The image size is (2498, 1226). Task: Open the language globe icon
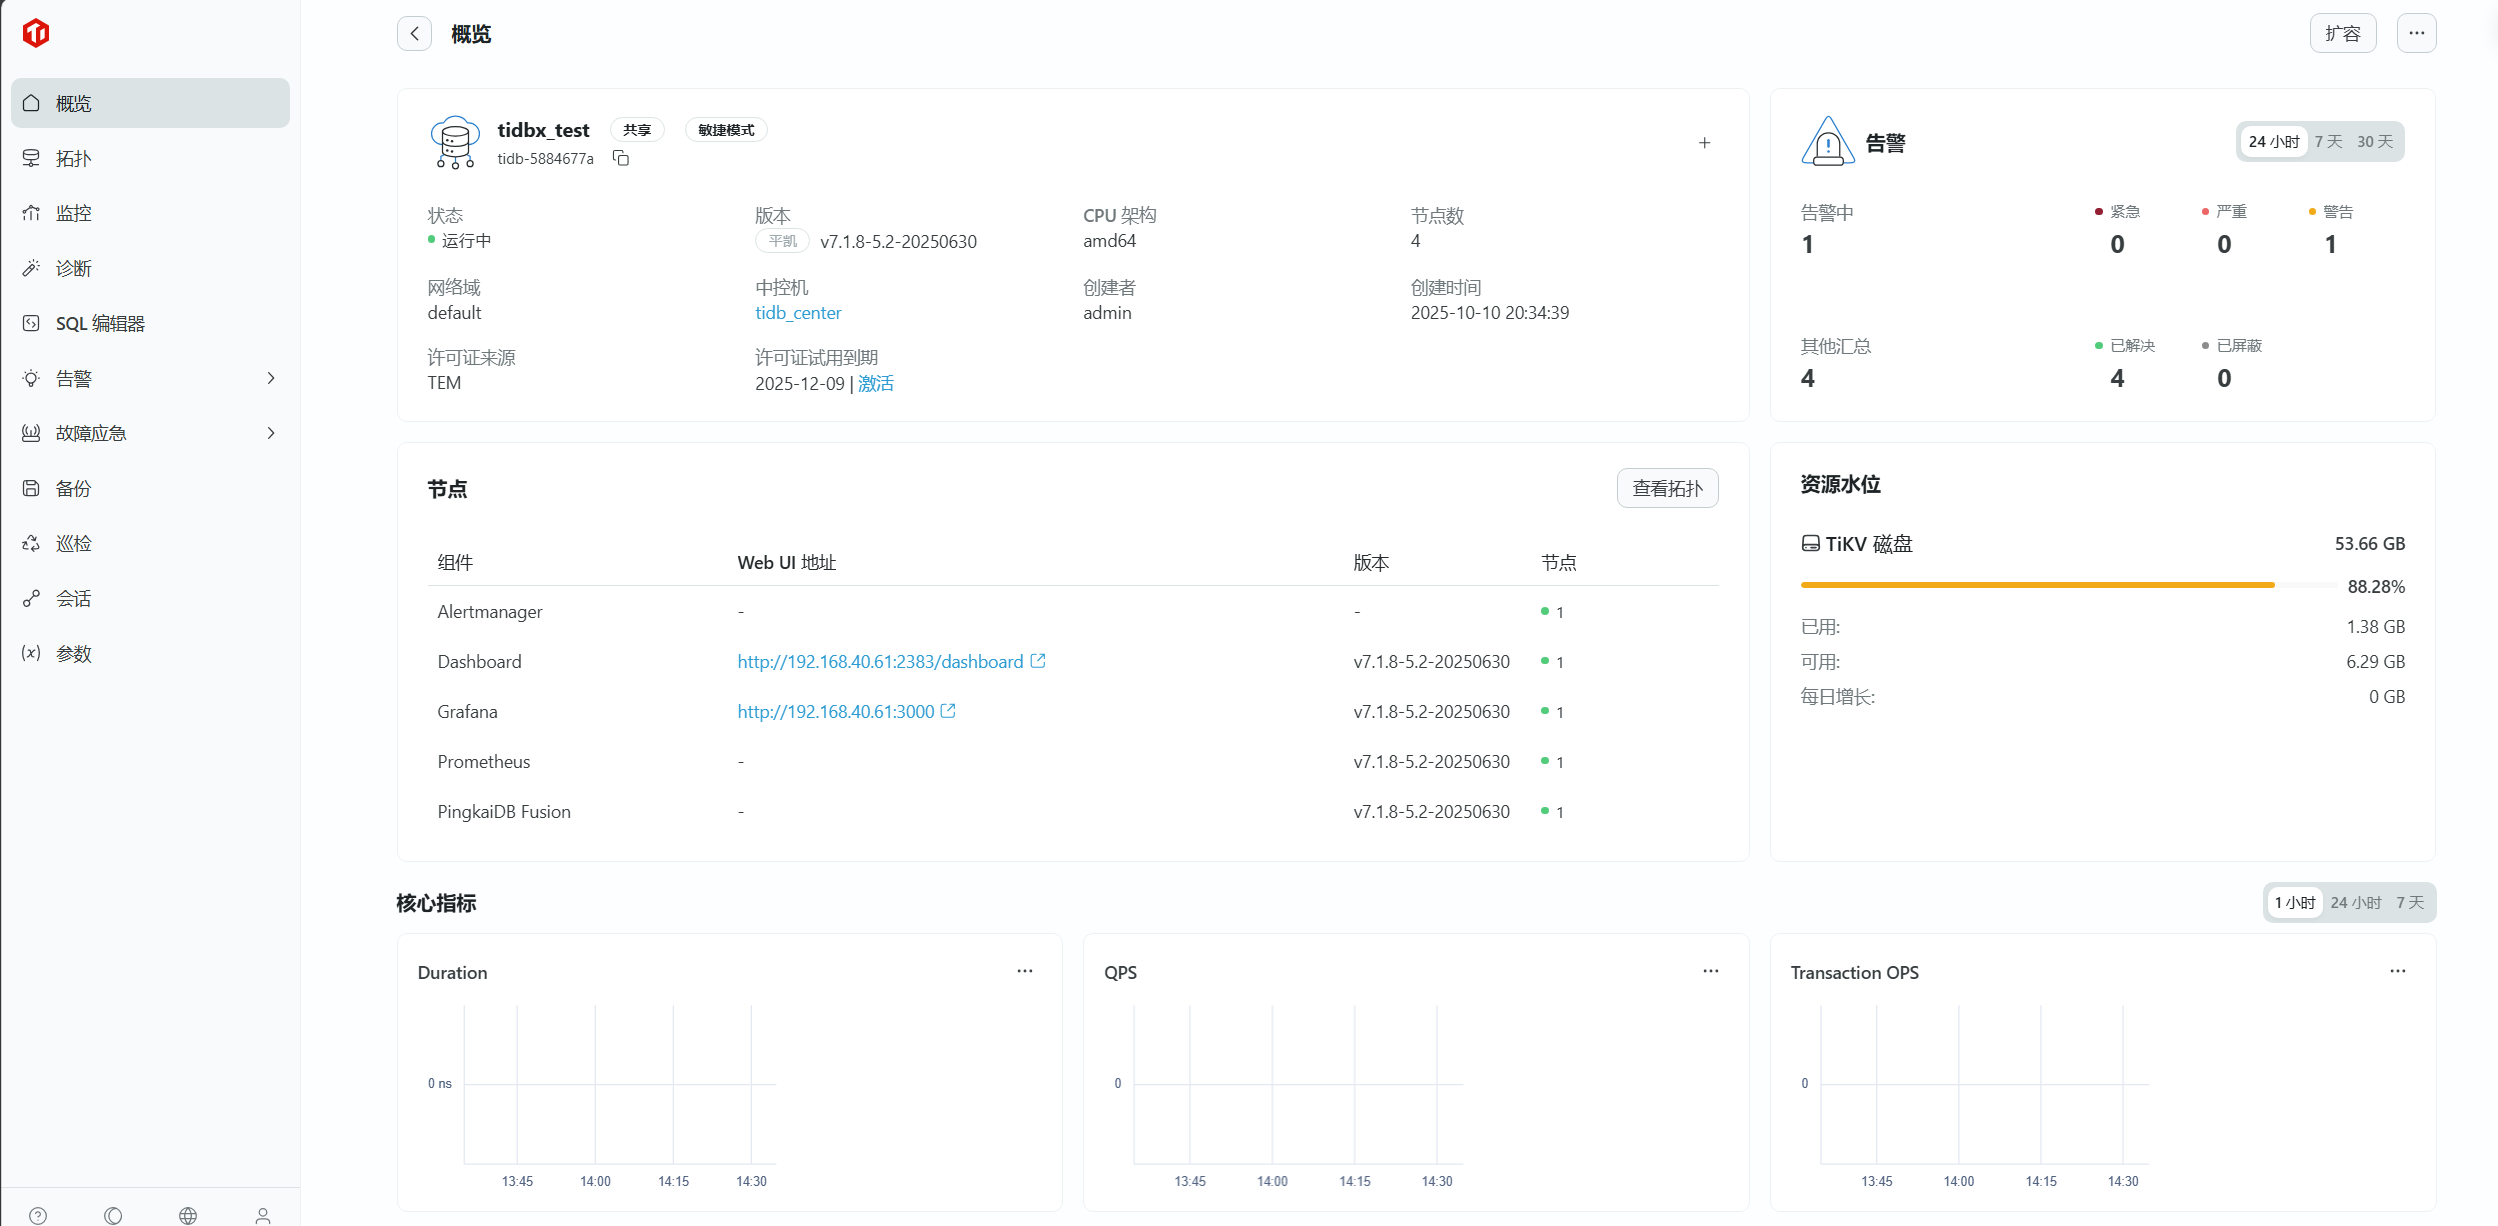point(188,1215)
